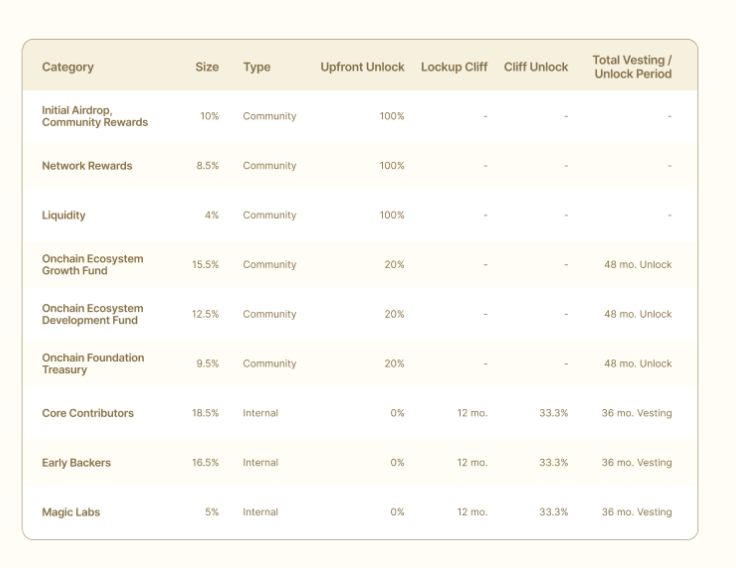Click the Network Rewards row label
The width and height of the screenshot is (736, 568).
click(86, 166)
